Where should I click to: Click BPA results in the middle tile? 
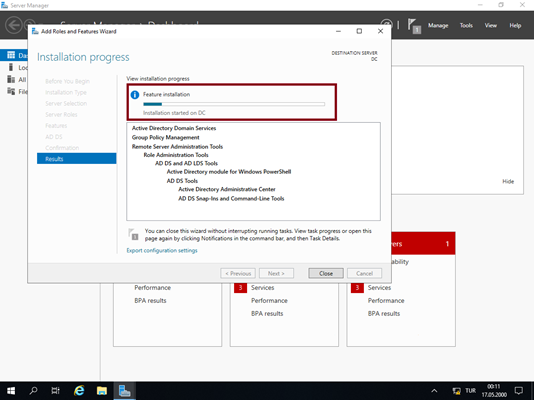coord(267,314)
